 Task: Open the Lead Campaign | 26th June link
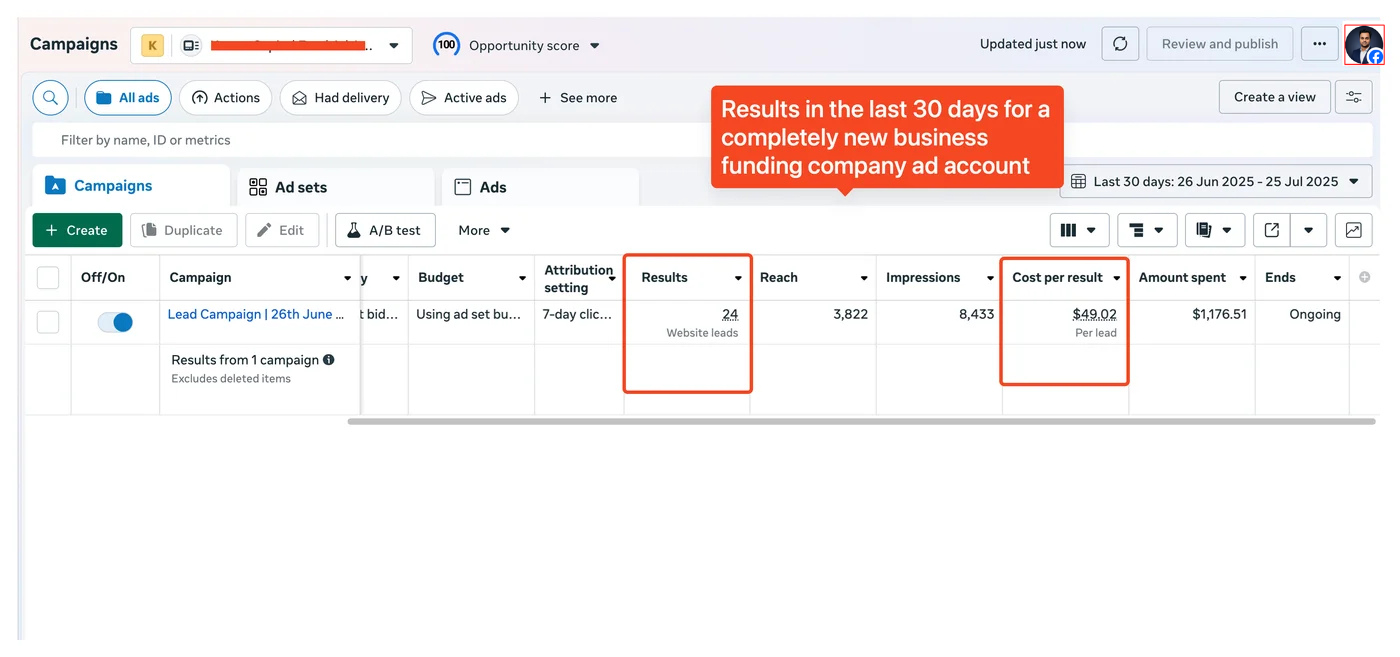(256, 314)
